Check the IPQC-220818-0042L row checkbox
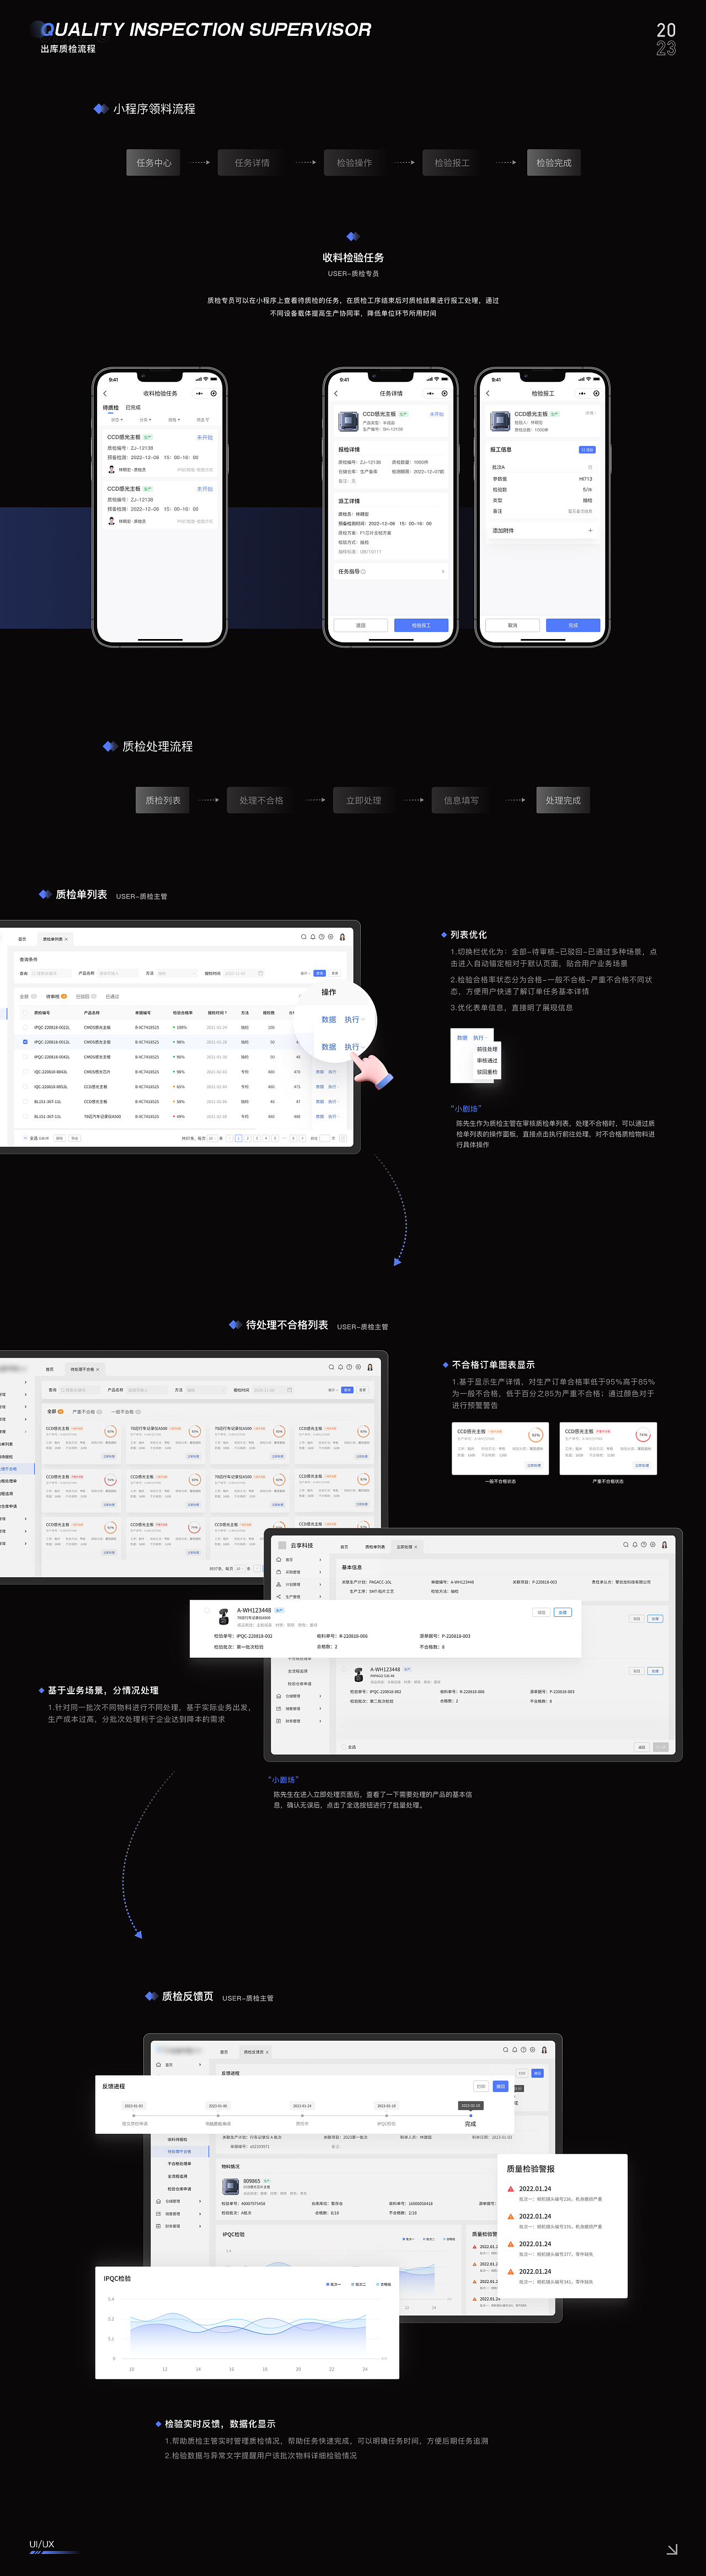 [x=25, y=1057]
